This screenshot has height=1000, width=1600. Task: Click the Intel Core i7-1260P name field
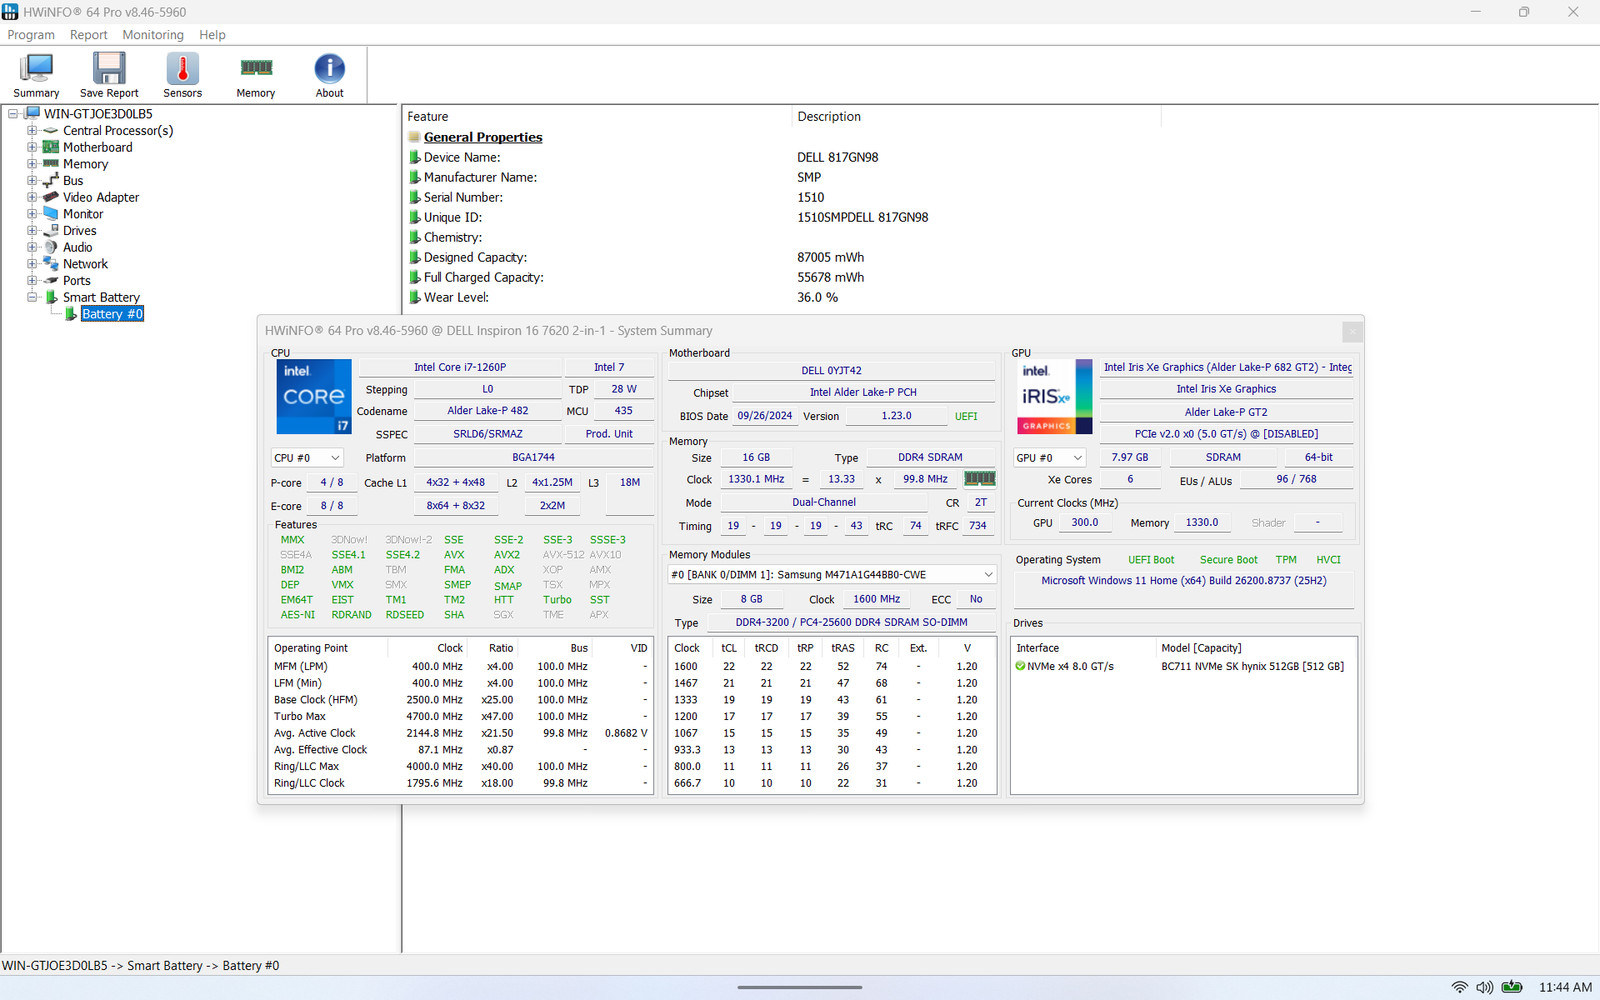tap(460, 367)
